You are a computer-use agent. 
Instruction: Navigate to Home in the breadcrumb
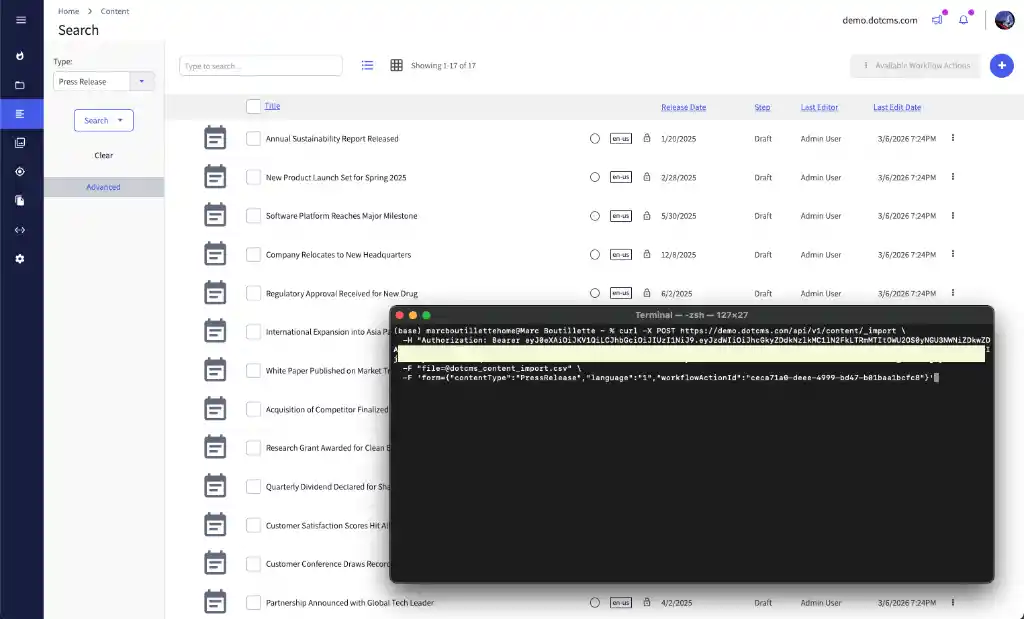coord(68,11)
